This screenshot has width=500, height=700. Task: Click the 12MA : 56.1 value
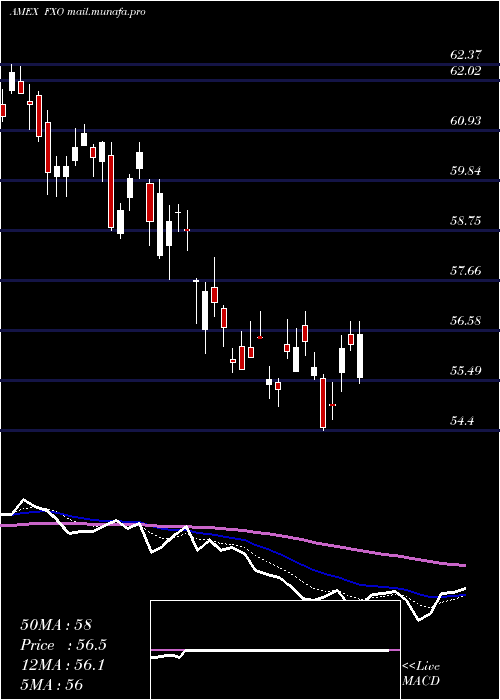point(62,665)
